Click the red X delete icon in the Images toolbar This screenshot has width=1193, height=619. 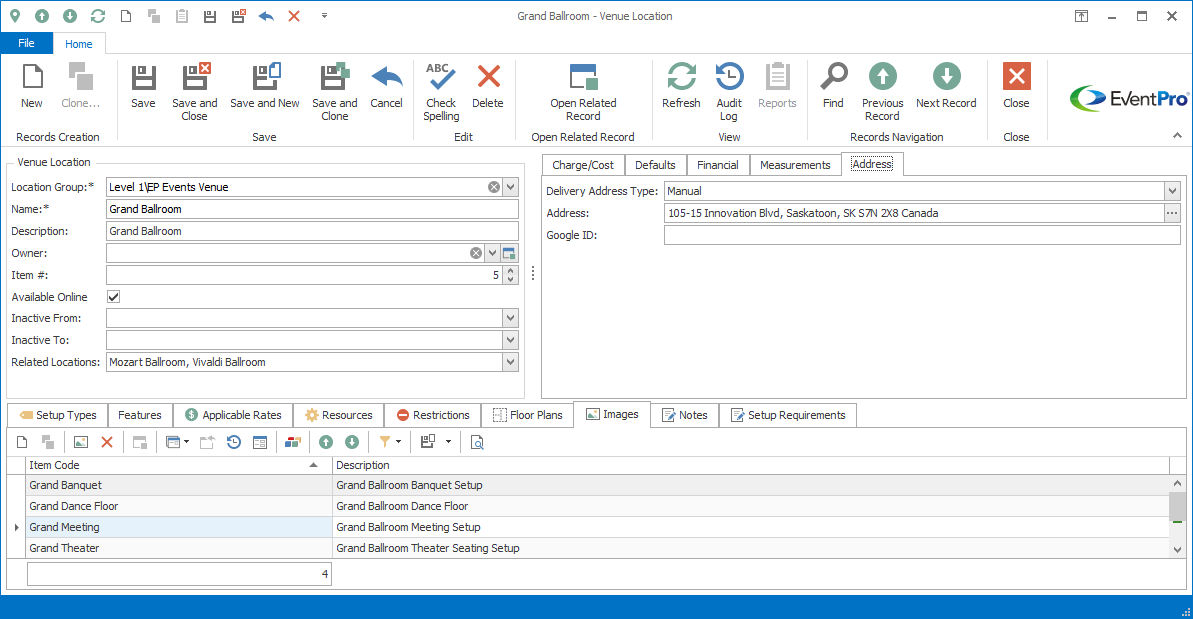tap(107, 443)
